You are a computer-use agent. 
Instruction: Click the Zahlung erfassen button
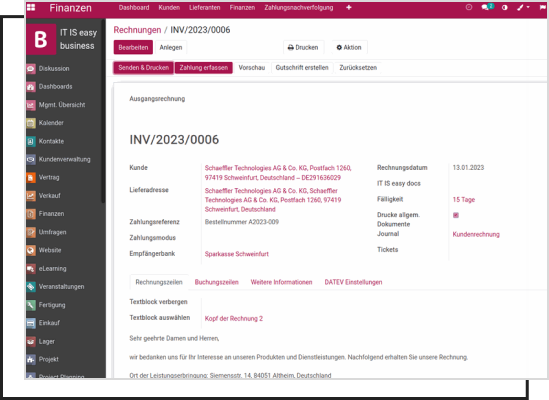coord(204,68)
